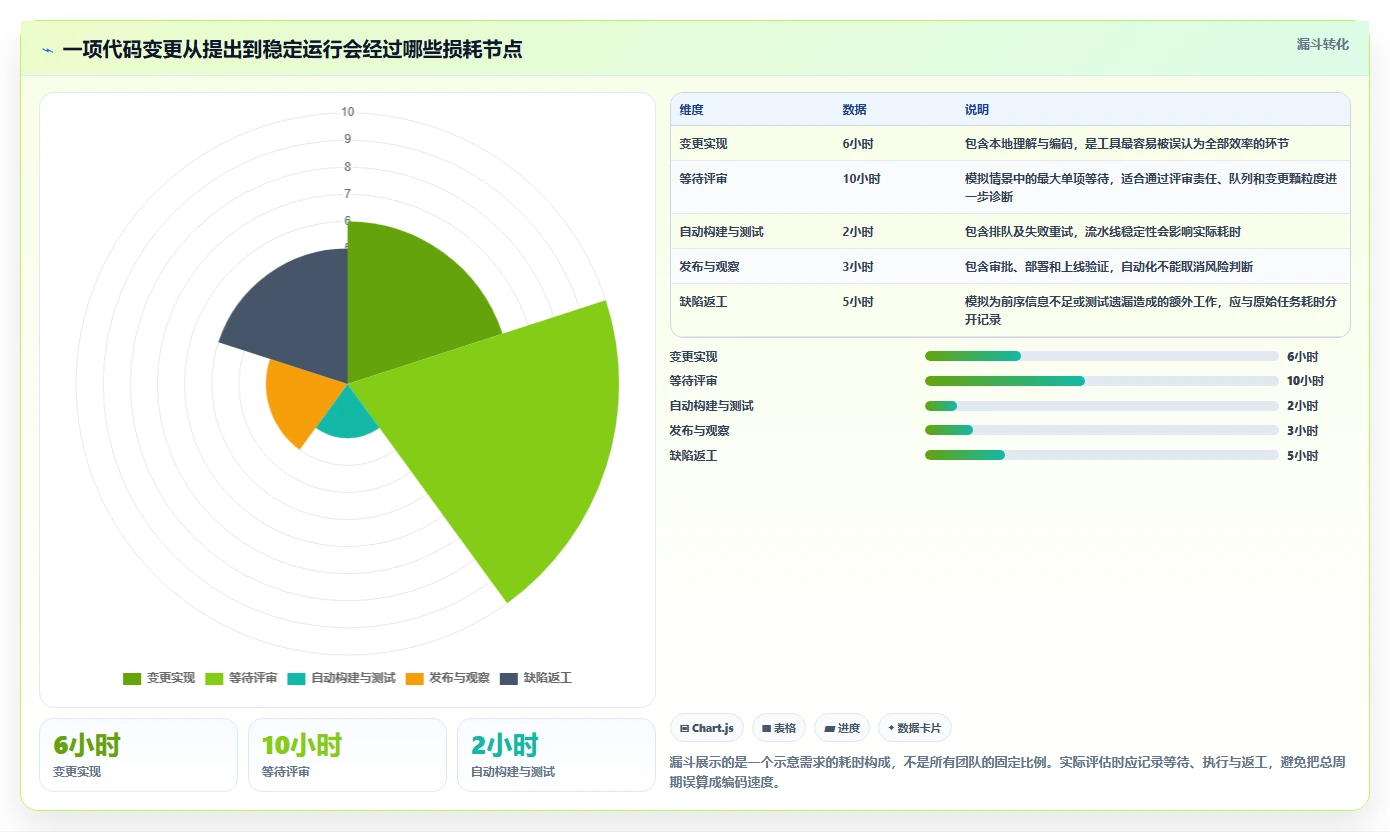Click the 缺陷返工 progress bar

1102,455
